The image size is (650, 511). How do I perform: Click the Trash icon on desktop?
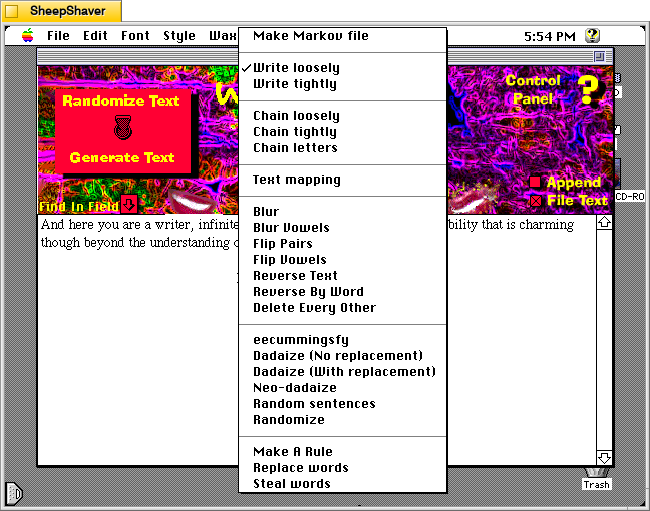pos(597,479)
